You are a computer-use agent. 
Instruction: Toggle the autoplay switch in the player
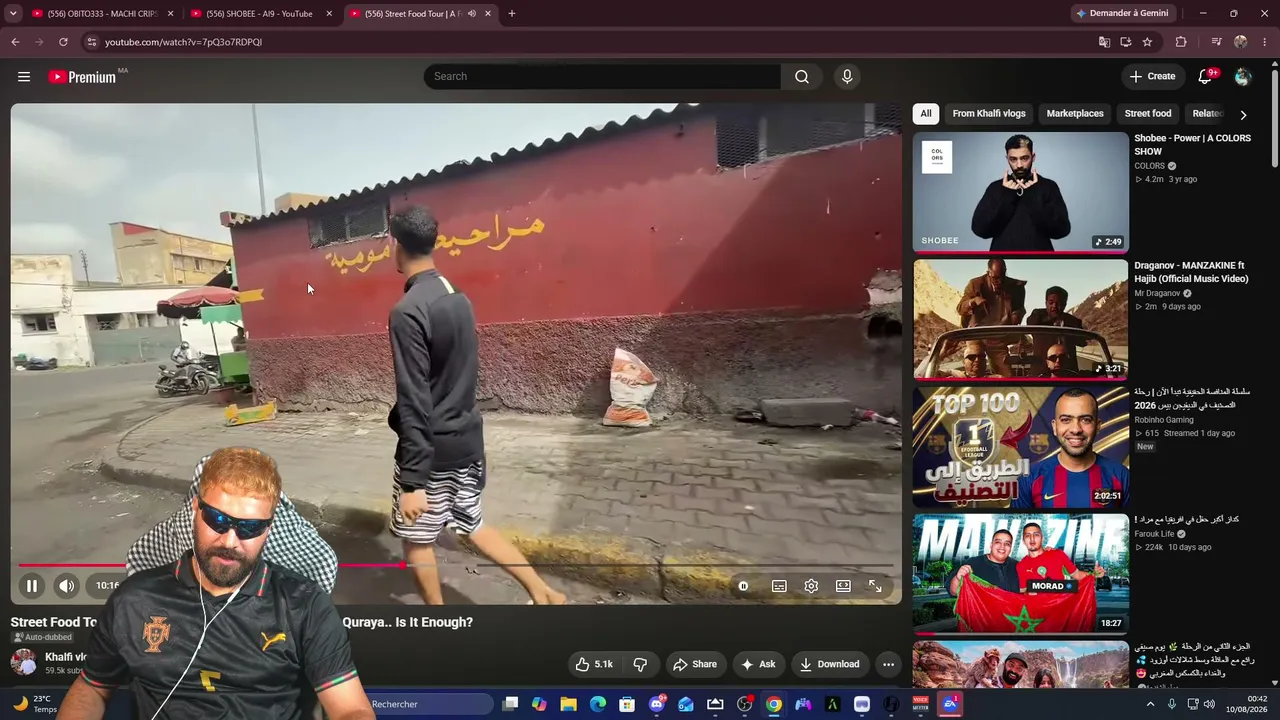[x=743, y=586]
